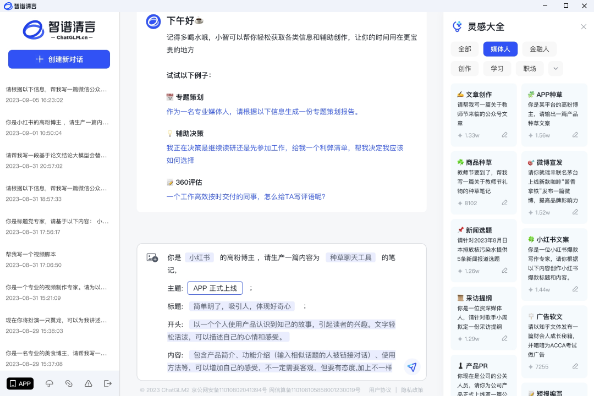This screenshot has height=396, width=594.
Task: Select the 媒体人 category filter
Action: [500, 49]
